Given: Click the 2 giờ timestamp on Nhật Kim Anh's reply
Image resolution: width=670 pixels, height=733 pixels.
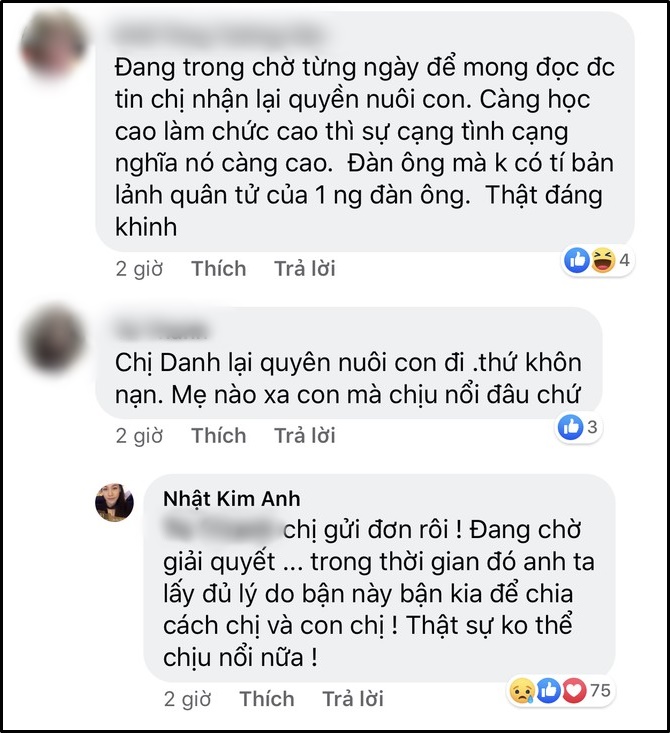Looking at the screenshot, I should click(187, 699).
